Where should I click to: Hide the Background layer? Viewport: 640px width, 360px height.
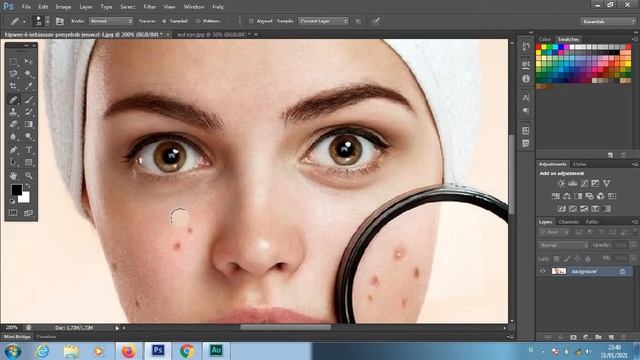543,271
